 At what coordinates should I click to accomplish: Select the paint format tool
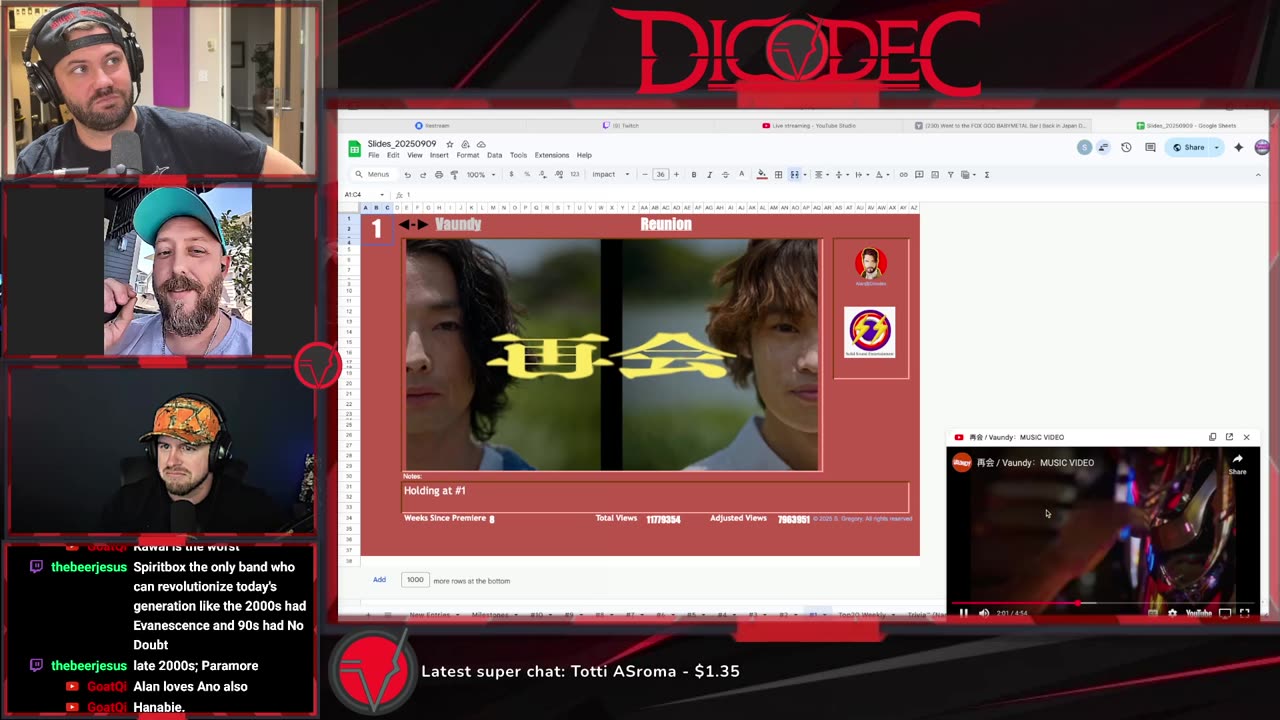[454, 175]
